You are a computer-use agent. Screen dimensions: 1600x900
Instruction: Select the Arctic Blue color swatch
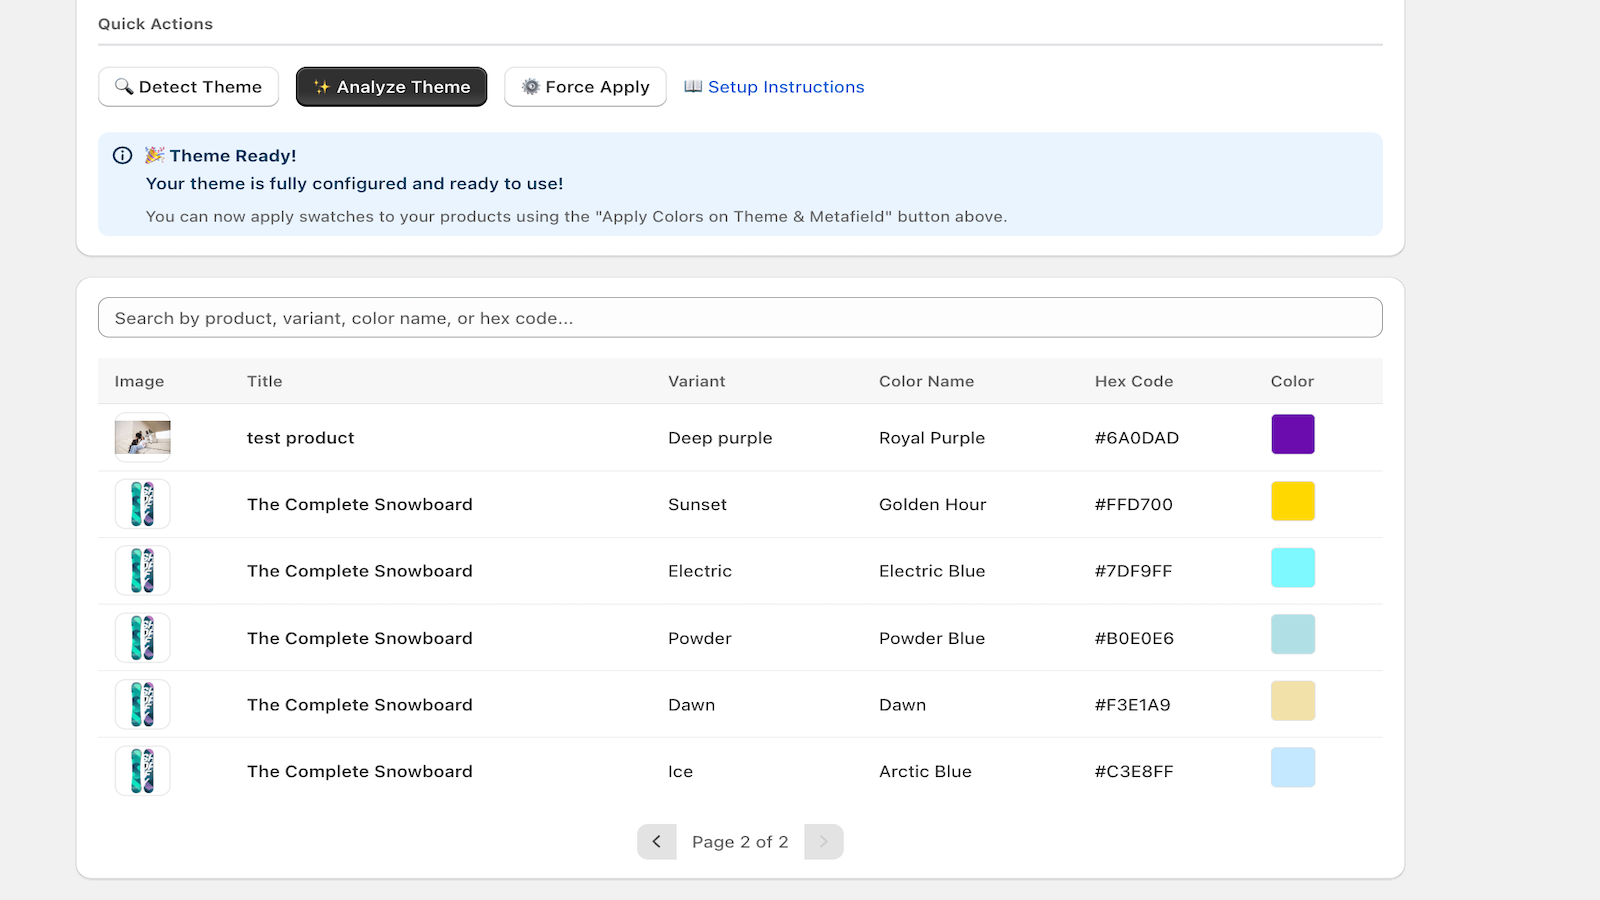[x=1293, y=768]
